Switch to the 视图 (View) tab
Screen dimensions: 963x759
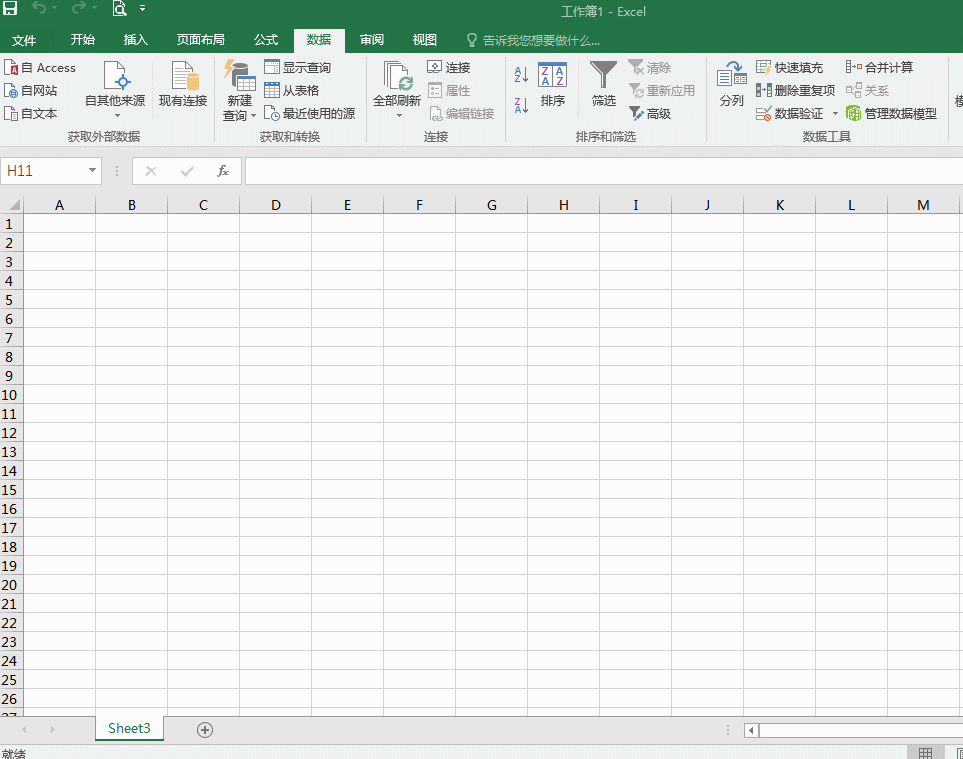click(x=424, y=40)
